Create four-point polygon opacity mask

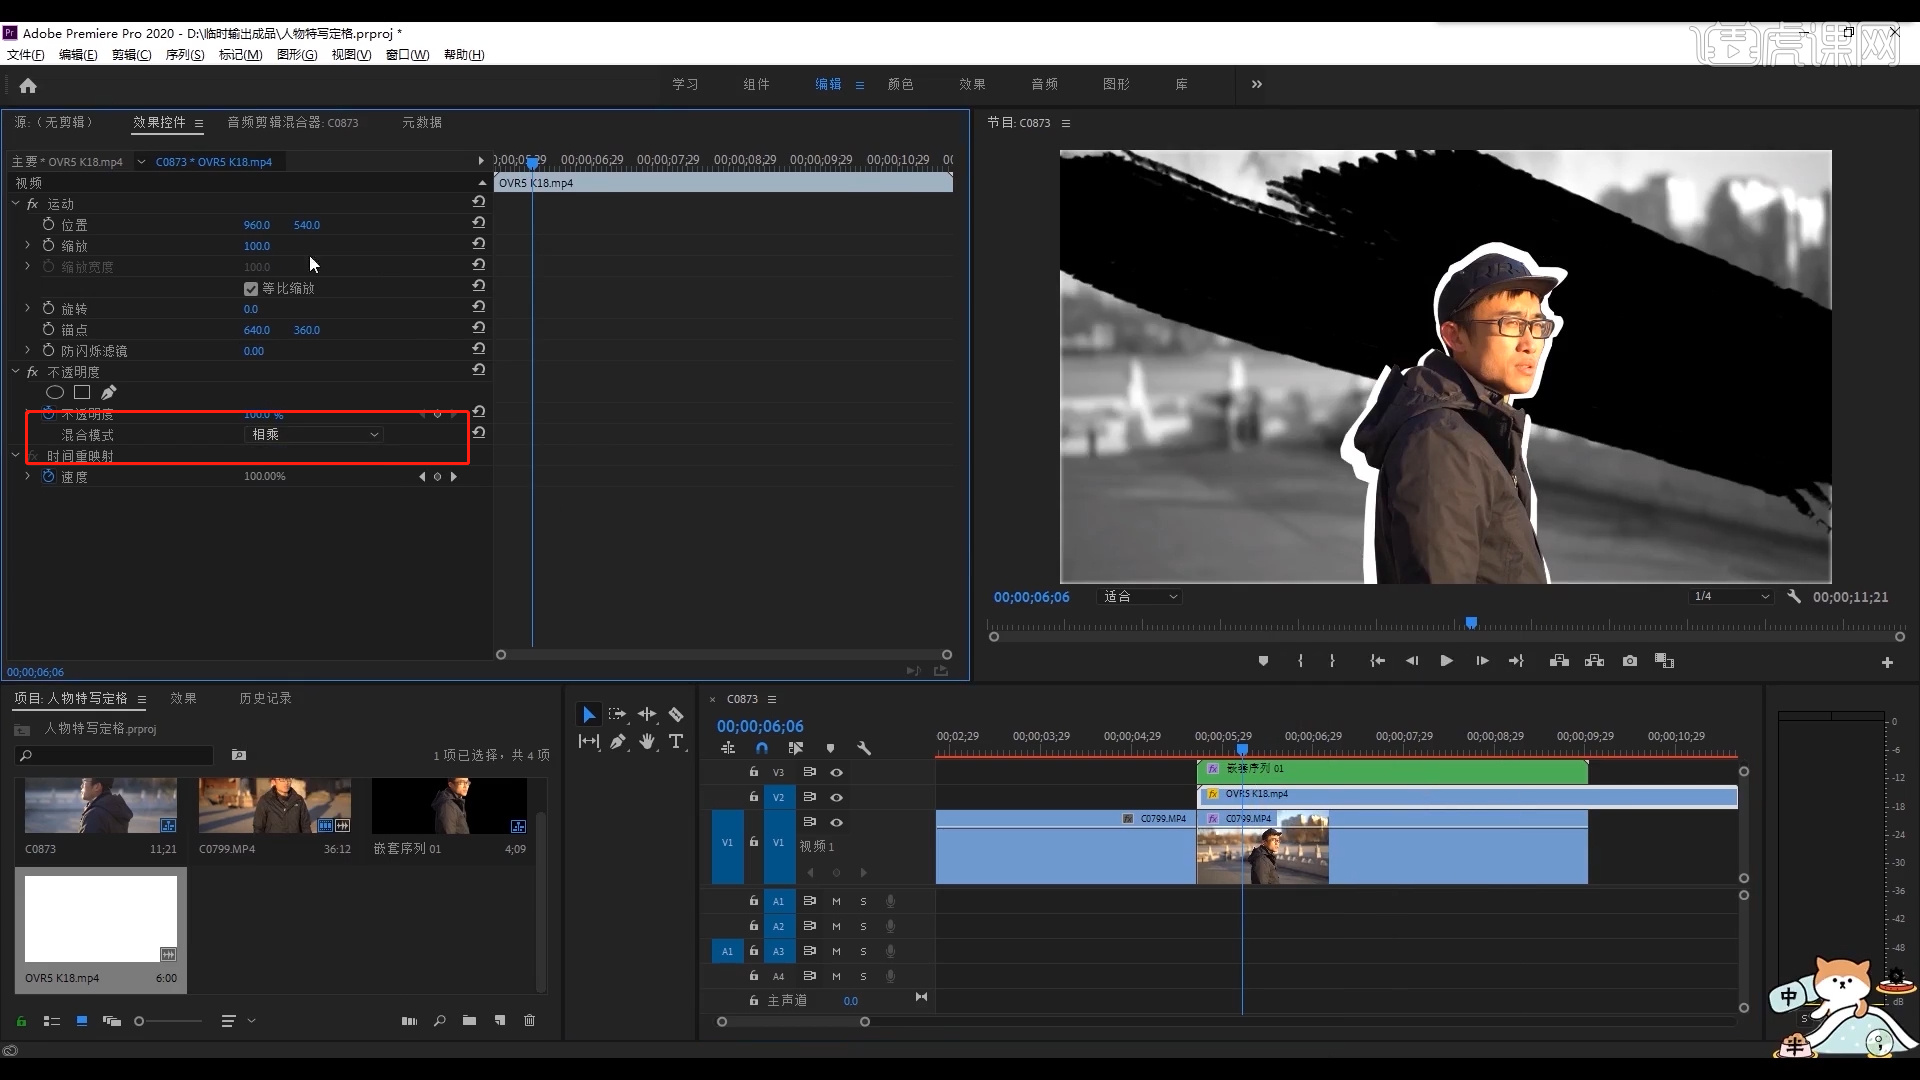click(82, 393)
